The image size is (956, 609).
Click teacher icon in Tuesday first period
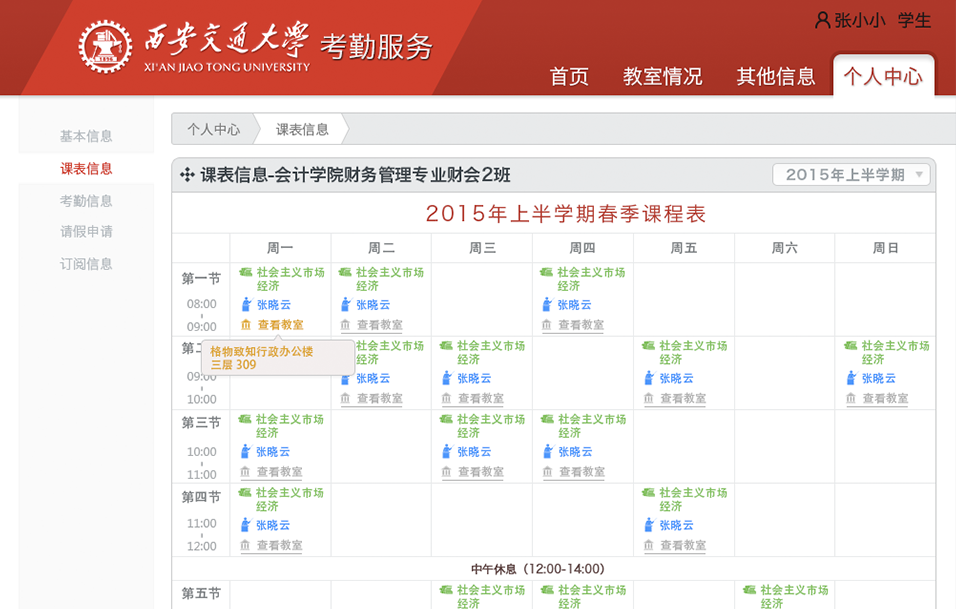point(346,305)
